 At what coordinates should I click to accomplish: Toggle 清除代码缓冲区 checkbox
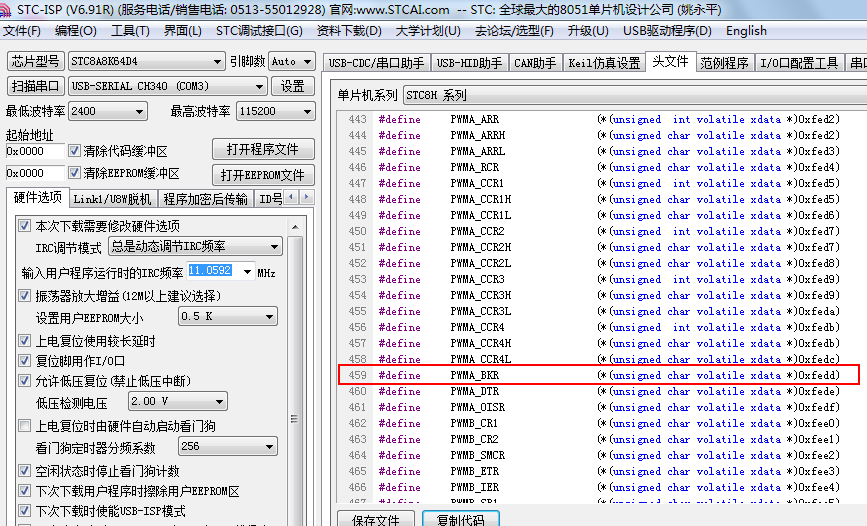[74, 151]
